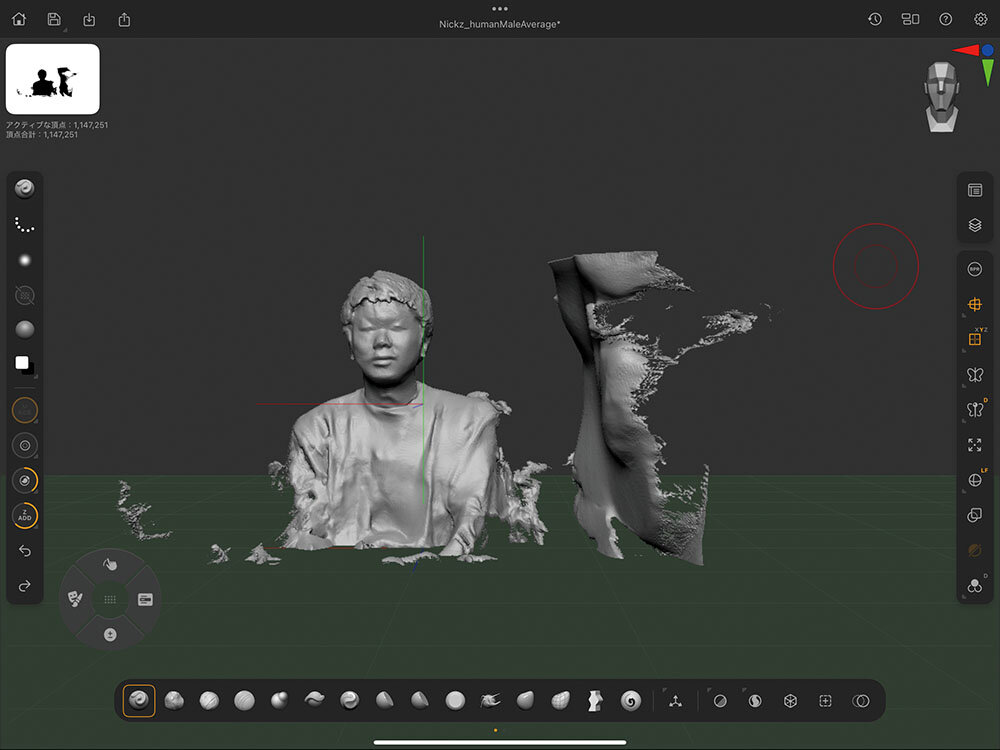The image size is (1000, 750).
Task: Open the stroke type dotted-curve picker
Action: (25, 225)
